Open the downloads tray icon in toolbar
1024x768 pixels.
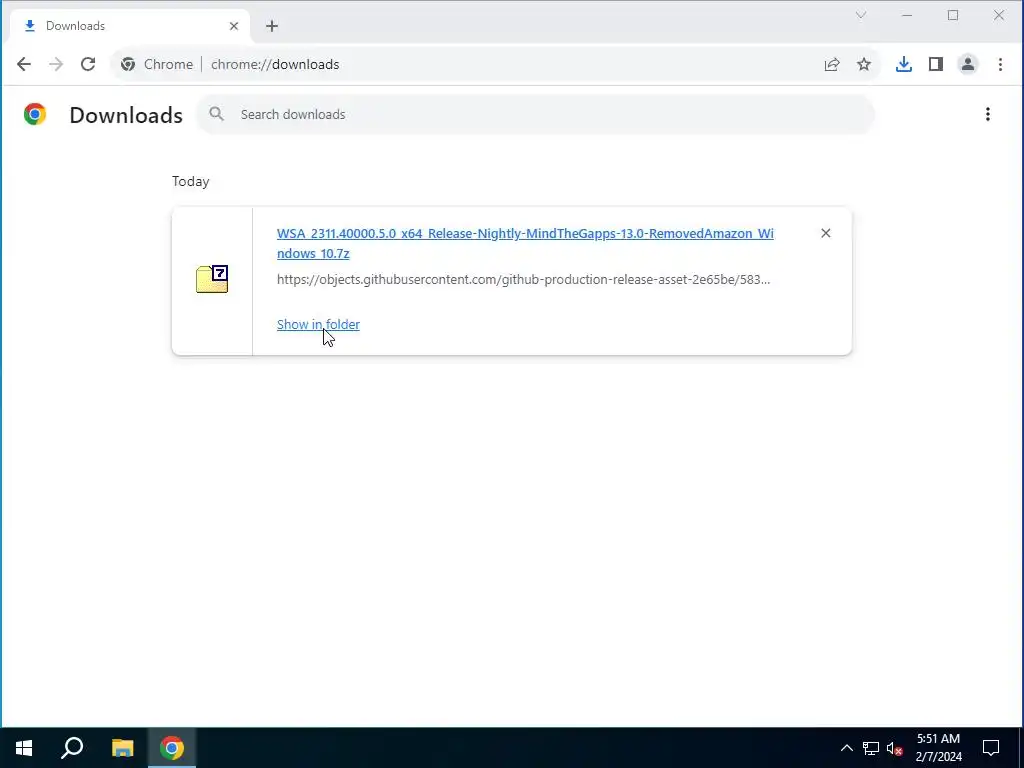904,64
